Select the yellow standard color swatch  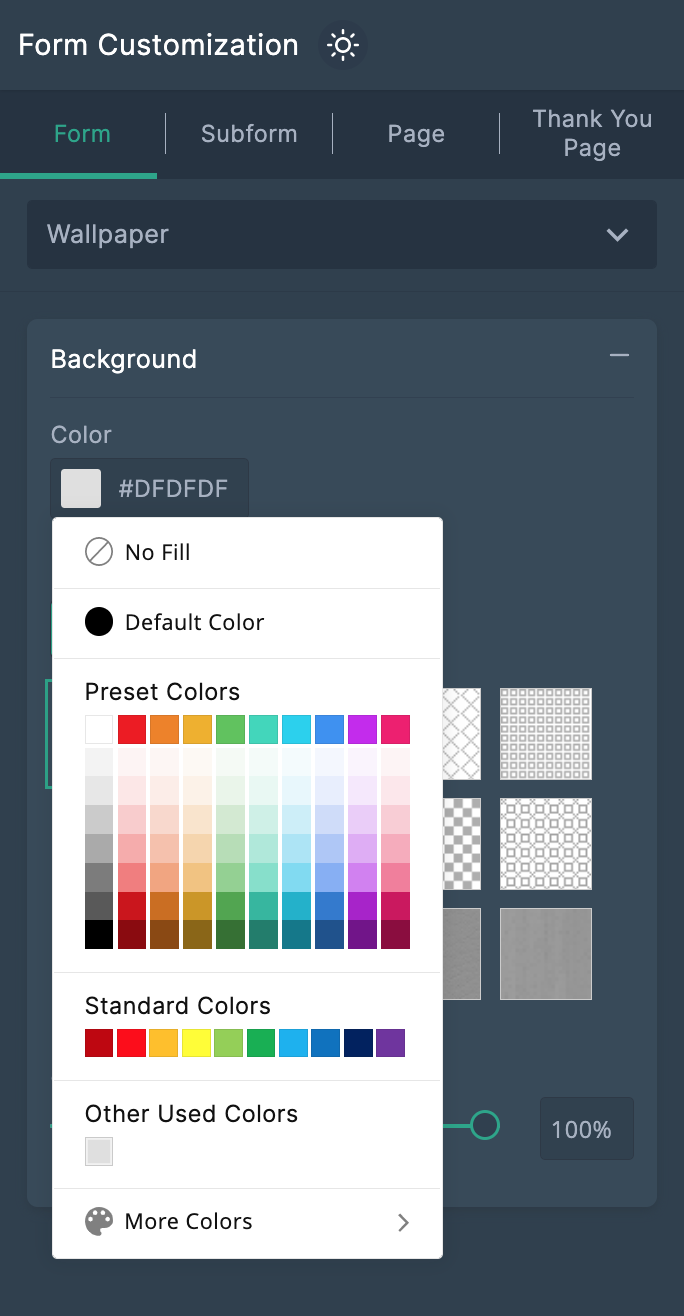(x=195, y=1044)
